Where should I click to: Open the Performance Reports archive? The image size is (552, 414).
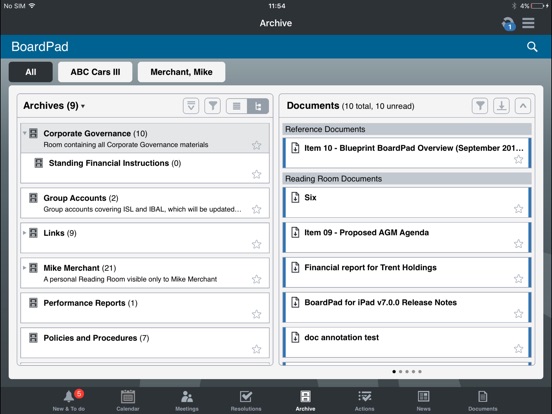145,308
